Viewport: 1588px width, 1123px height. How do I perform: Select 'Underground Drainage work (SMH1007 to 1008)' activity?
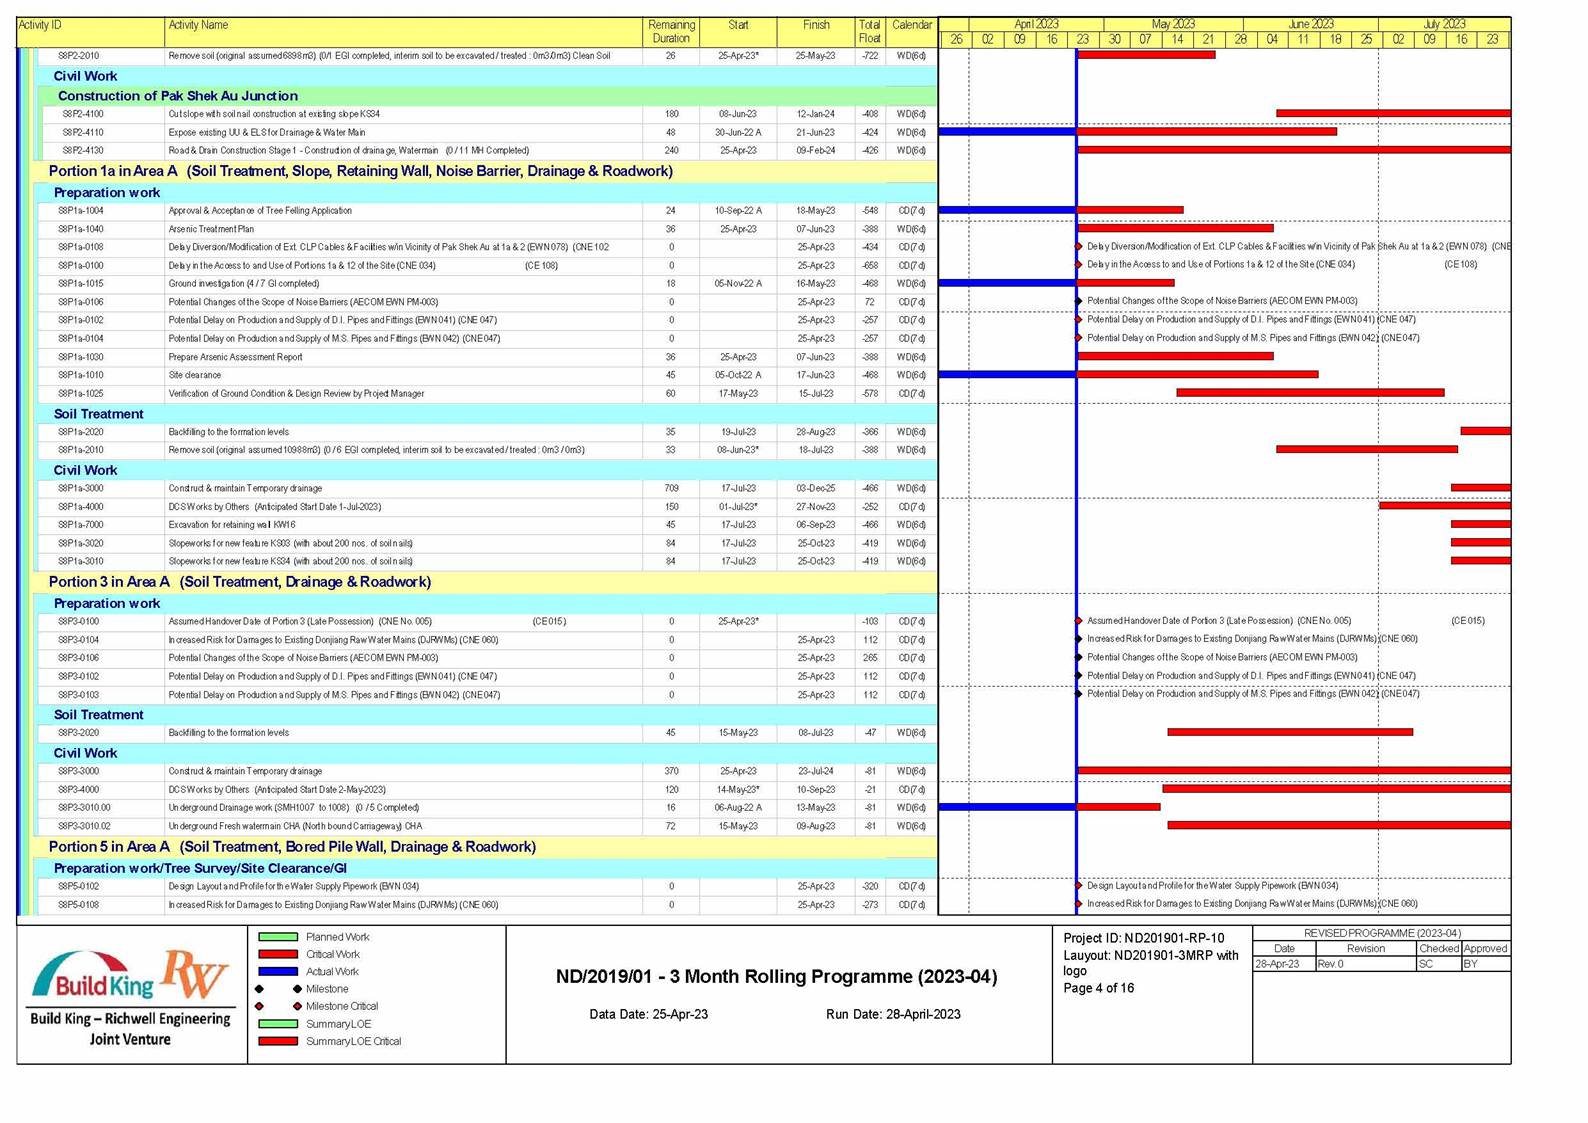294,808
